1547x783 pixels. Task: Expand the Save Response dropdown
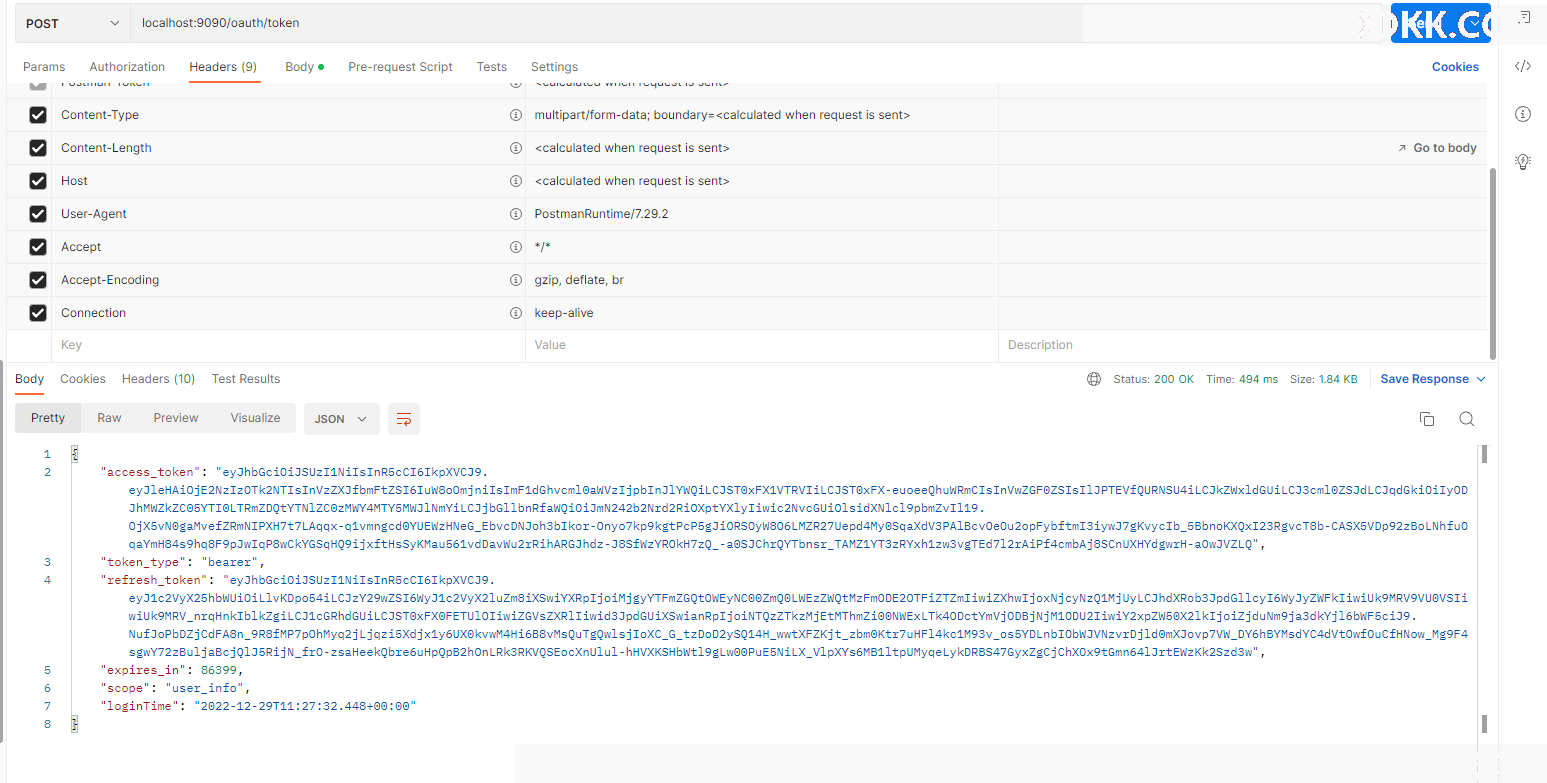1433,379
